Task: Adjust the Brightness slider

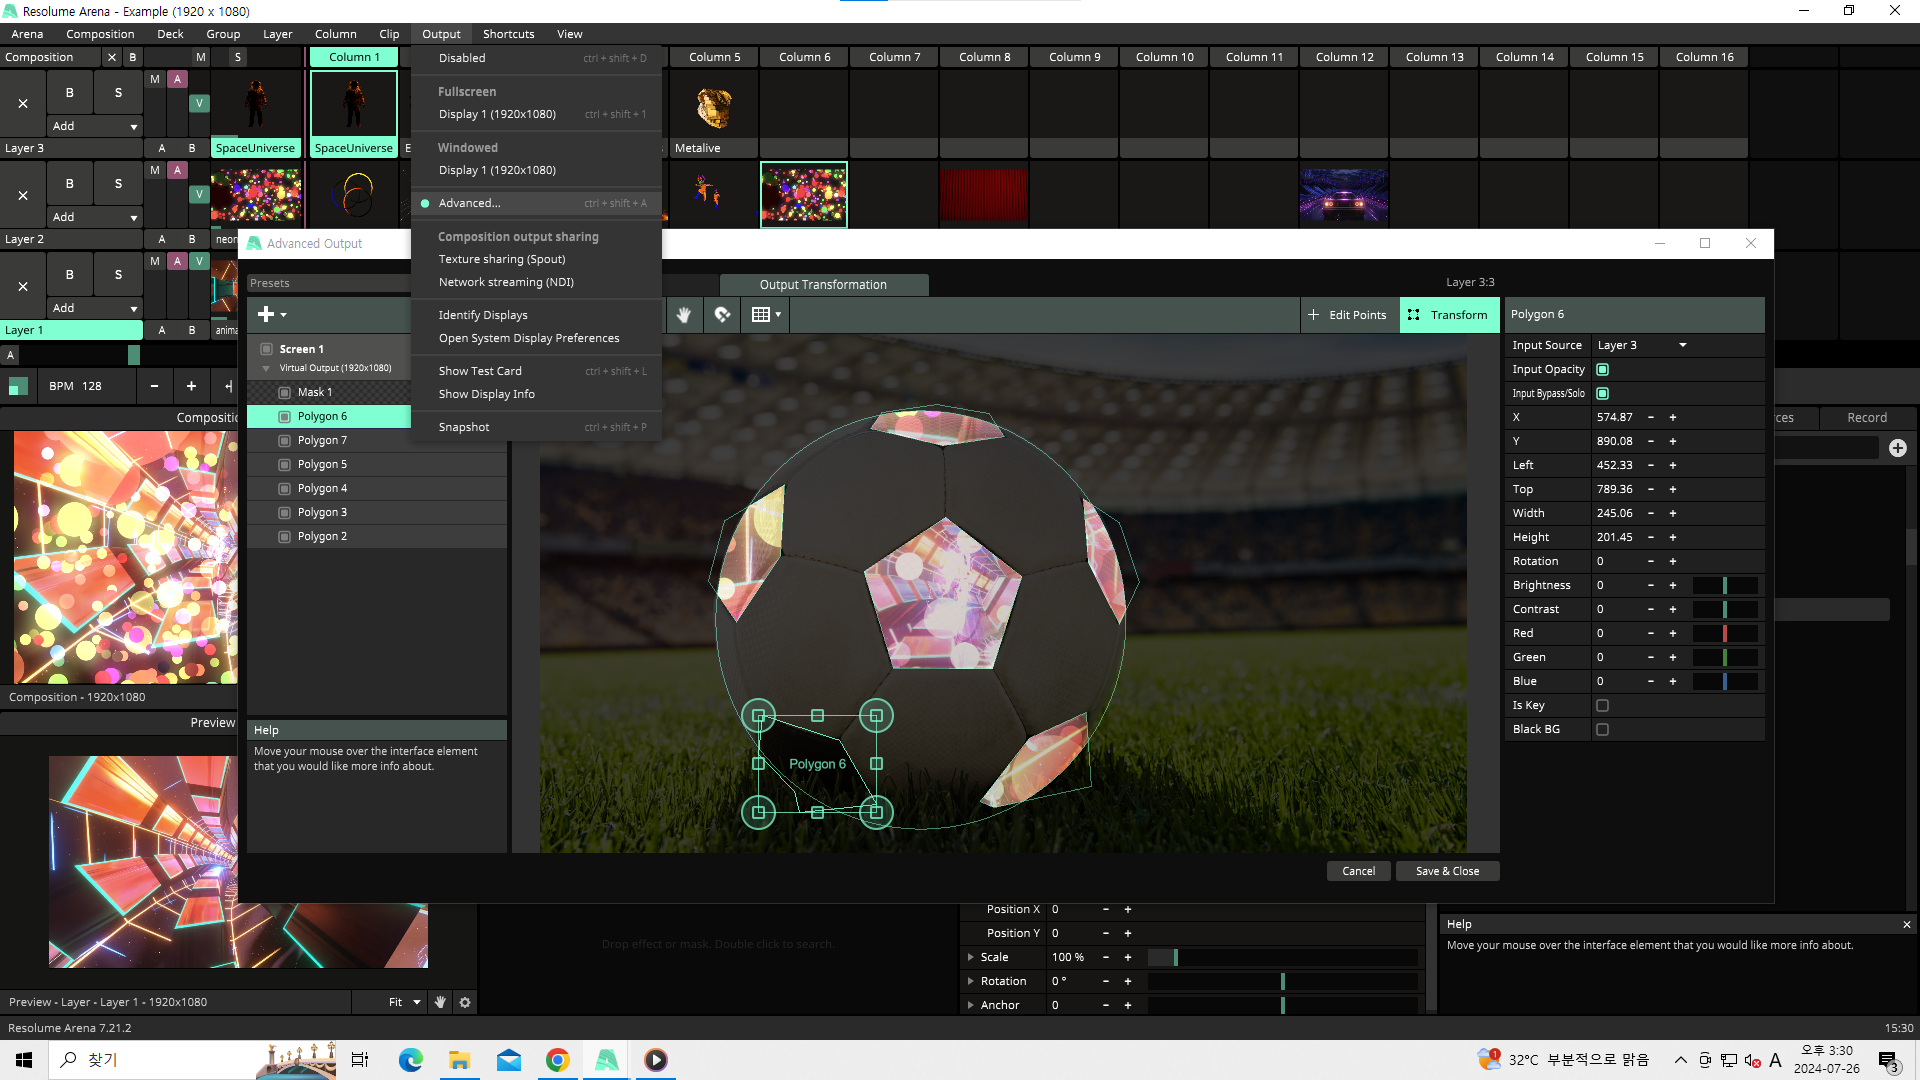Action: tap(1724, 586)
